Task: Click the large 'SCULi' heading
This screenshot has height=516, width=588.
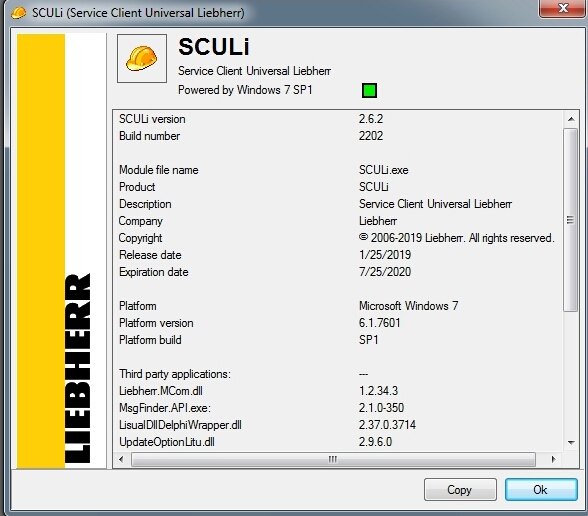Action: (x=214, y=47)
